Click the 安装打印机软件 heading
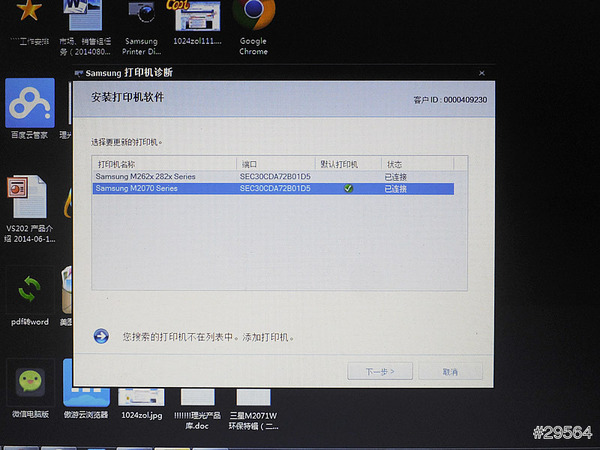The image size is (600, 450). pyautogui.click(x=127, y=97)
